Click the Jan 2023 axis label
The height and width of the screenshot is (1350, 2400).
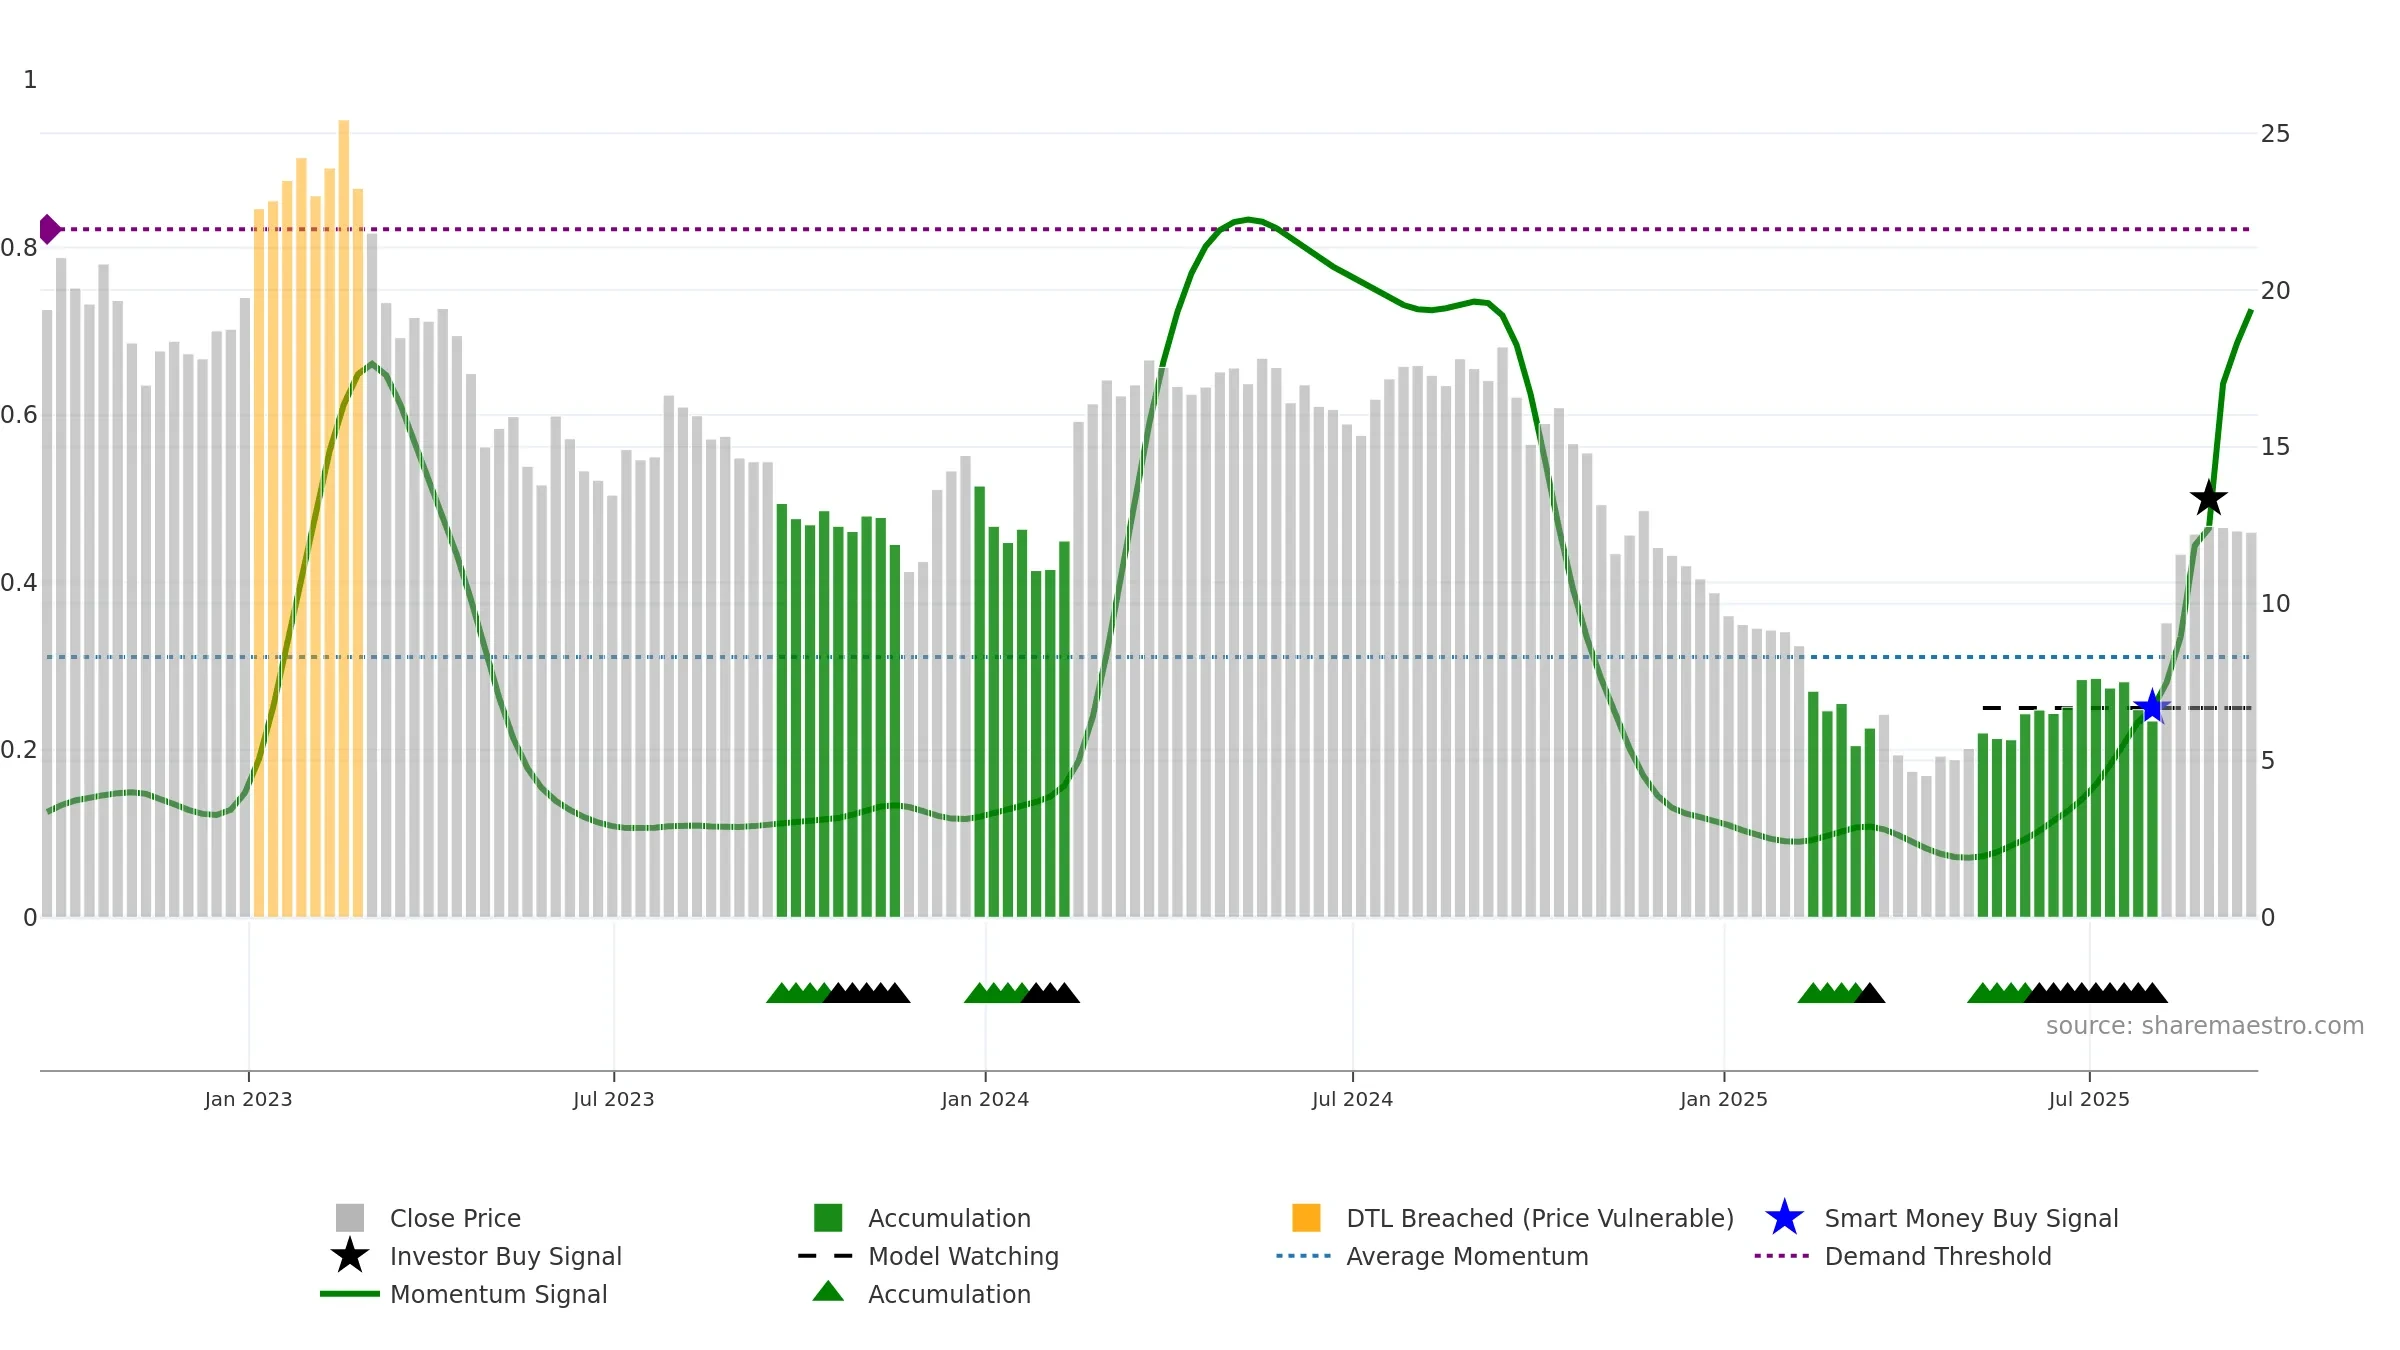248,1100
